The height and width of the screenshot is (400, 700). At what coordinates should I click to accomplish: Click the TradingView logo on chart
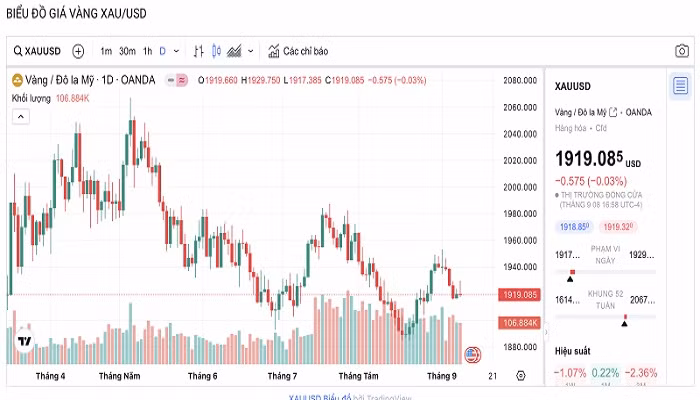(25, 342)
